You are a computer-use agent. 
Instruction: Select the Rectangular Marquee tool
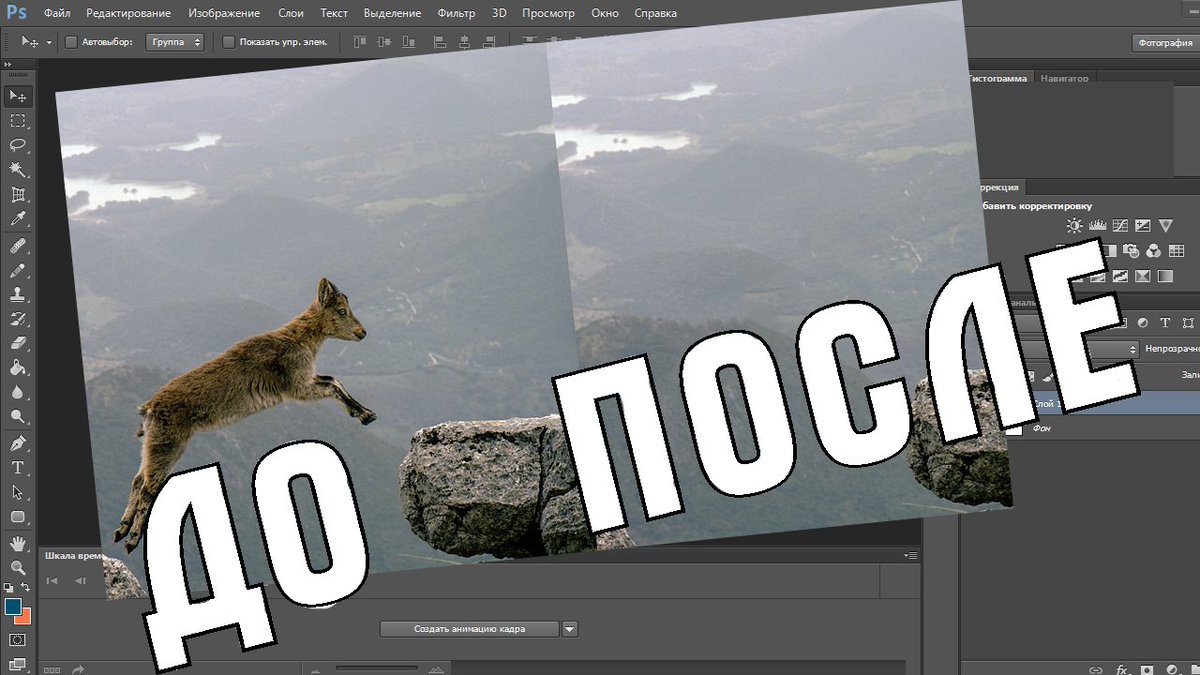18,121
